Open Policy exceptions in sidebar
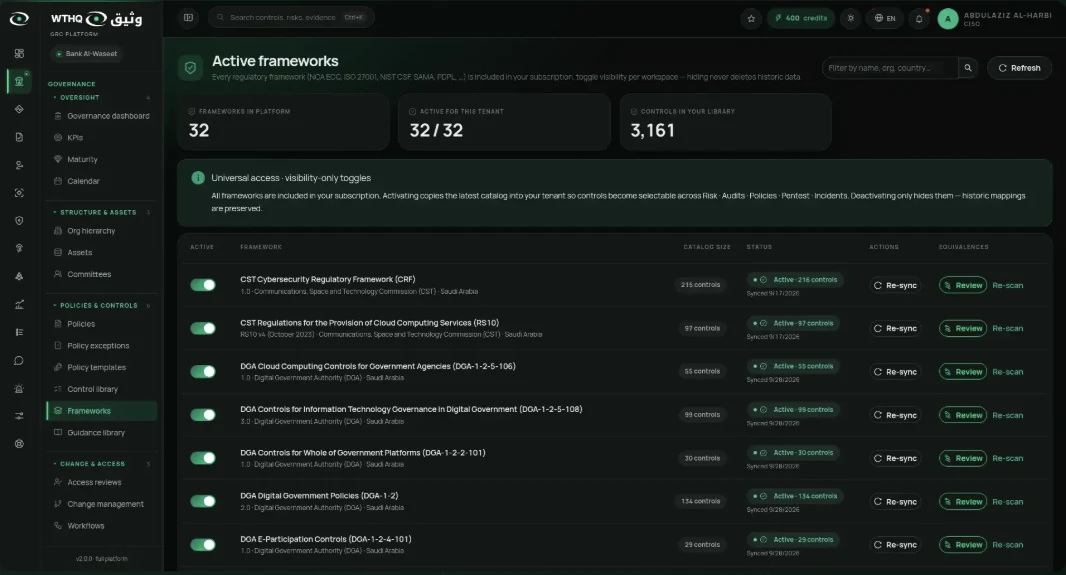 tap(102, 345)
